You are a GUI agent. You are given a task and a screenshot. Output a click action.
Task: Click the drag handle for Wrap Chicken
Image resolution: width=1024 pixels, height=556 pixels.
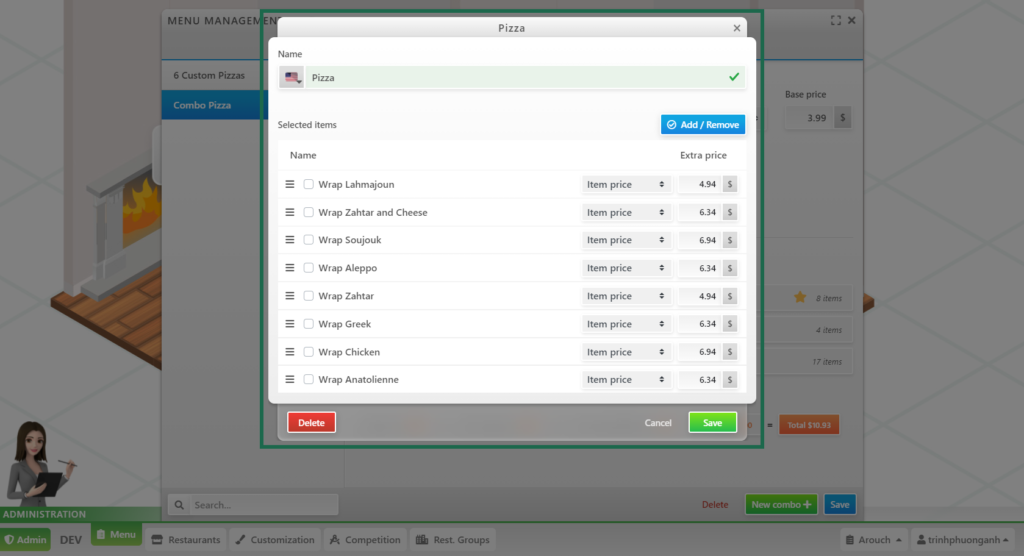tap(290, 352)
